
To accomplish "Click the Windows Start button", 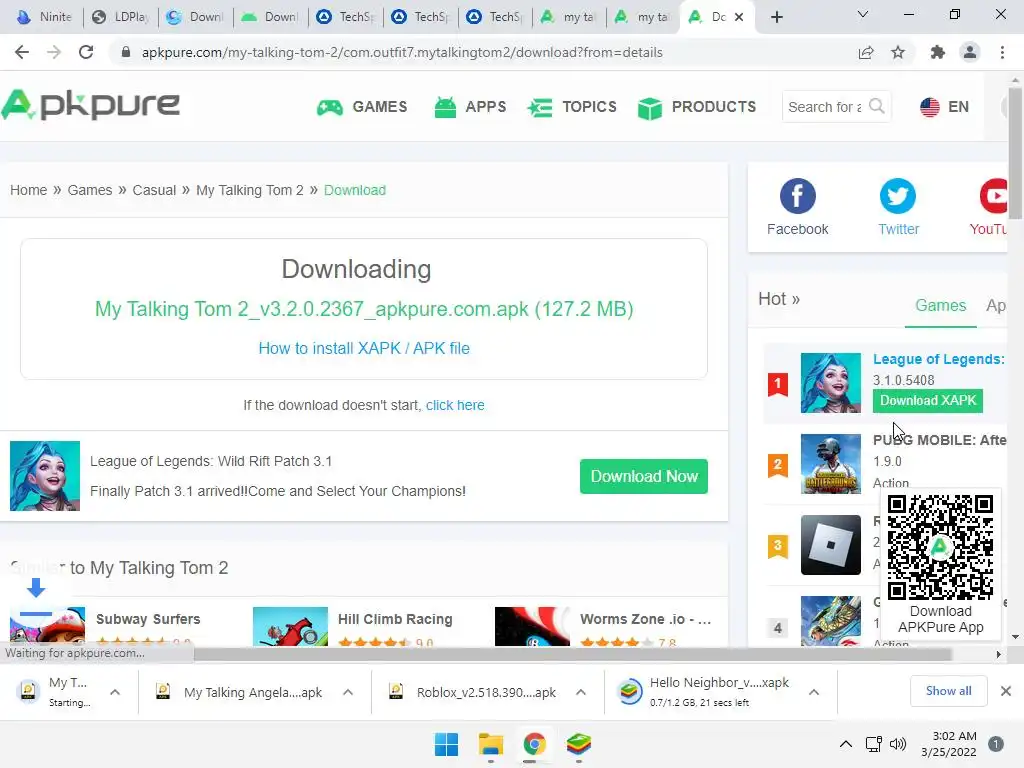I will coord(447,744).
